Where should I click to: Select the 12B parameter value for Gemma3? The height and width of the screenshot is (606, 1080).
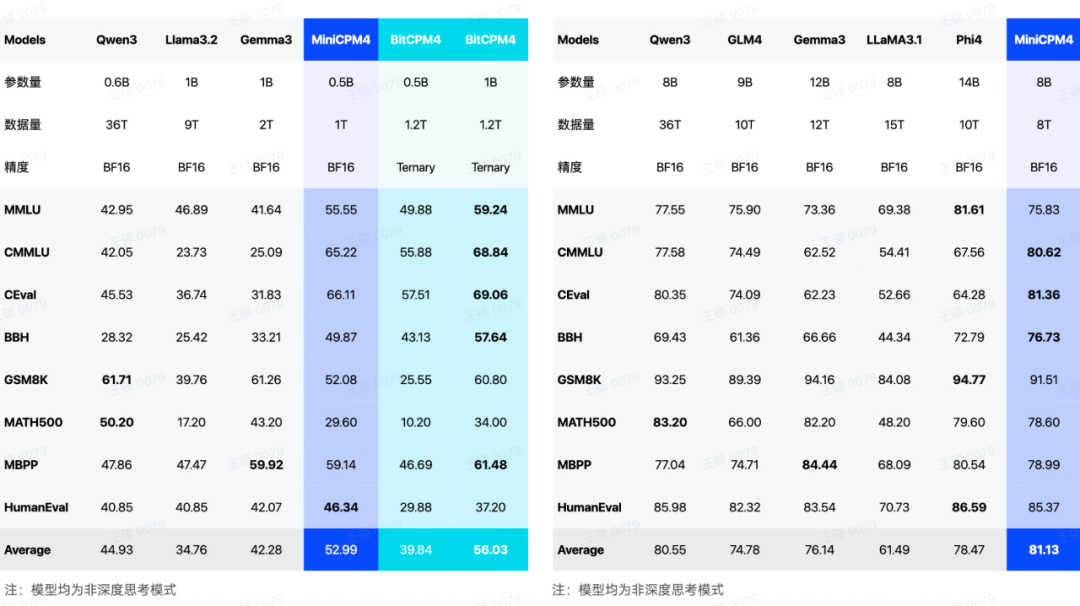pos(819,82)
